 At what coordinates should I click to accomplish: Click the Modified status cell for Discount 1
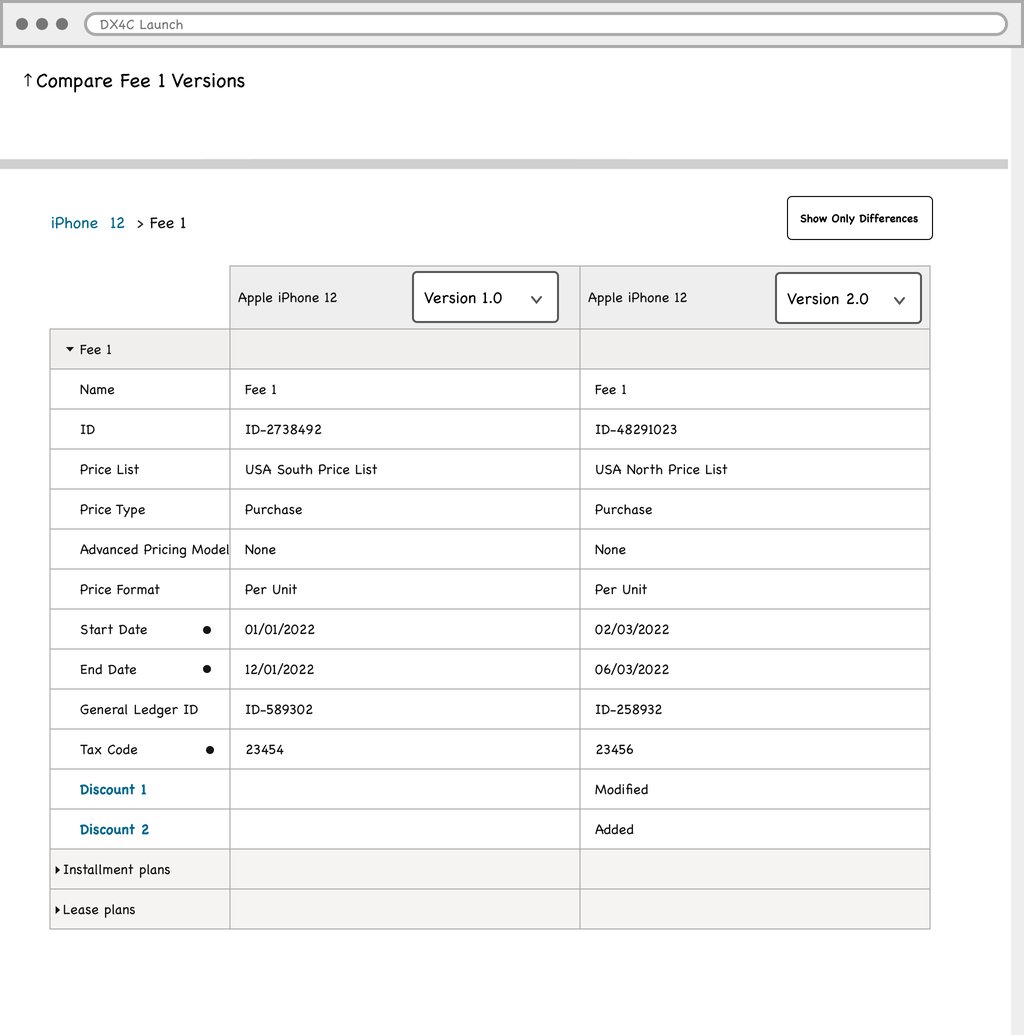pos(621,790)
